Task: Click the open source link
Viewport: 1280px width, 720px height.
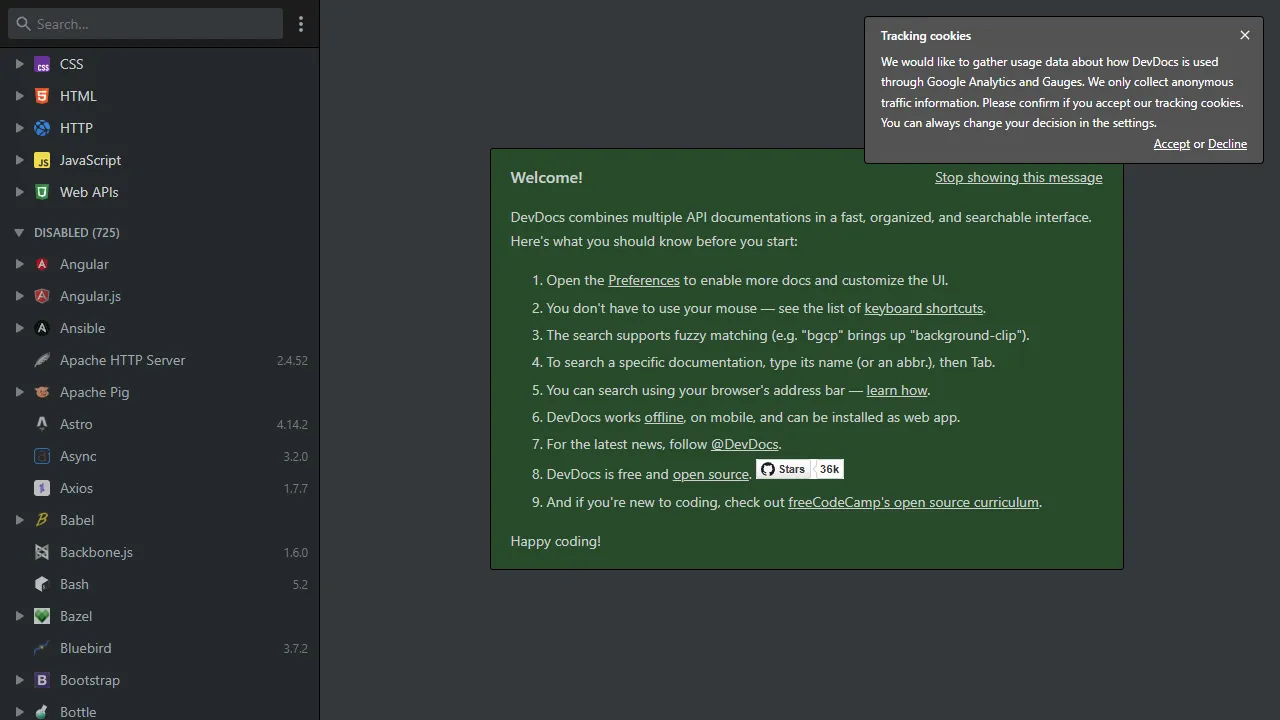Action: tap(711, 474)
